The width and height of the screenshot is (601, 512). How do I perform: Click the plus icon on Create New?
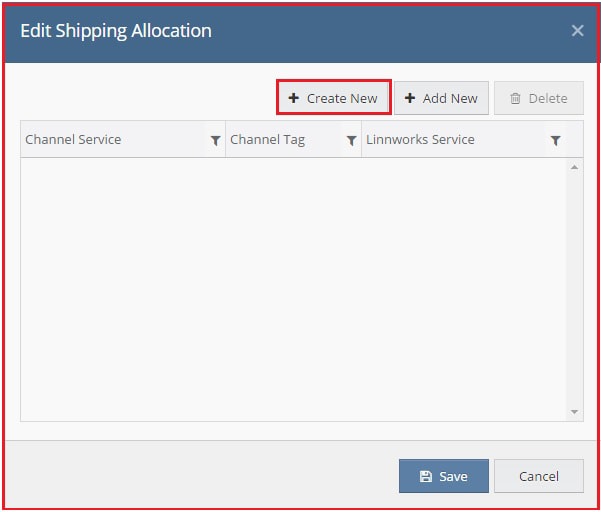pos(294,98)
